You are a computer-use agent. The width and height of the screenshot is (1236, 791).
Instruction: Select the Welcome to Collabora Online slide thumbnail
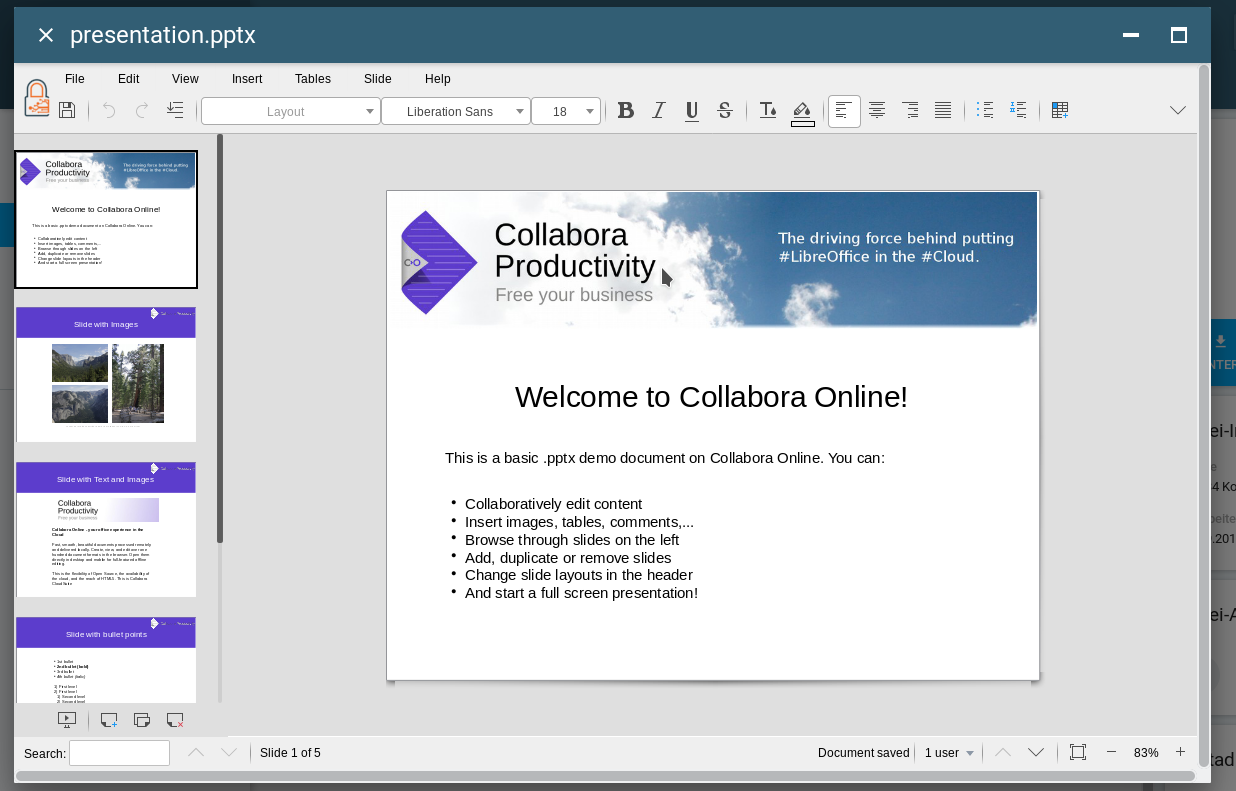pos(106,219)
